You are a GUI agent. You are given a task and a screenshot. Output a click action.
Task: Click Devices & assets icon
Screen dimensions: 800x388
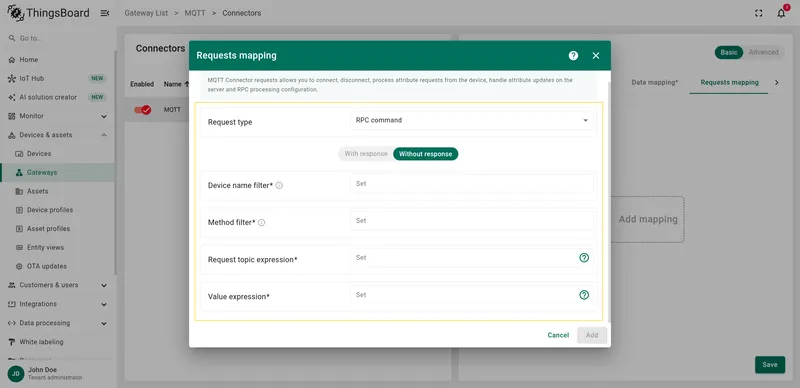pos(12,135)
